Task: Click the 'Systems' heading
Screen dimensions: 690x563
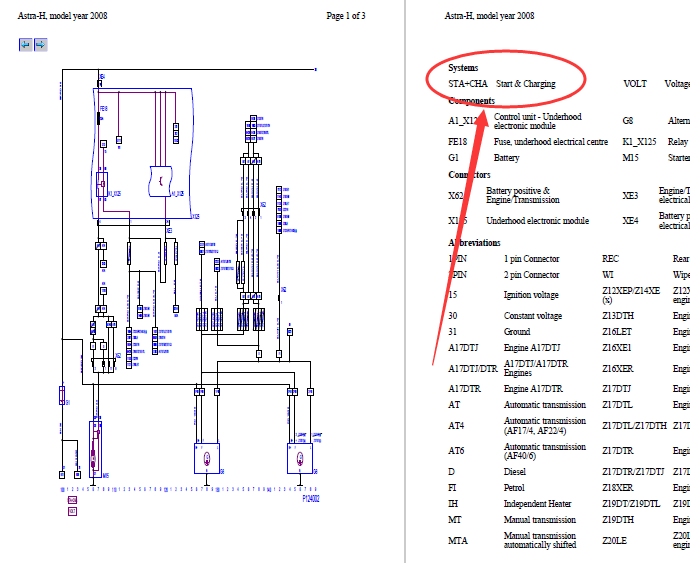Action: [463, 68]
